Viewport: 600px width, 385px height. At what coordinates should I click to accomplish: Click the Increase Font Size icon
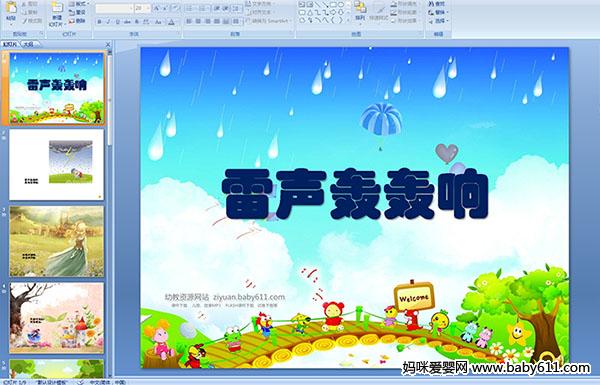pyautogui.click(x=156, y=8)
